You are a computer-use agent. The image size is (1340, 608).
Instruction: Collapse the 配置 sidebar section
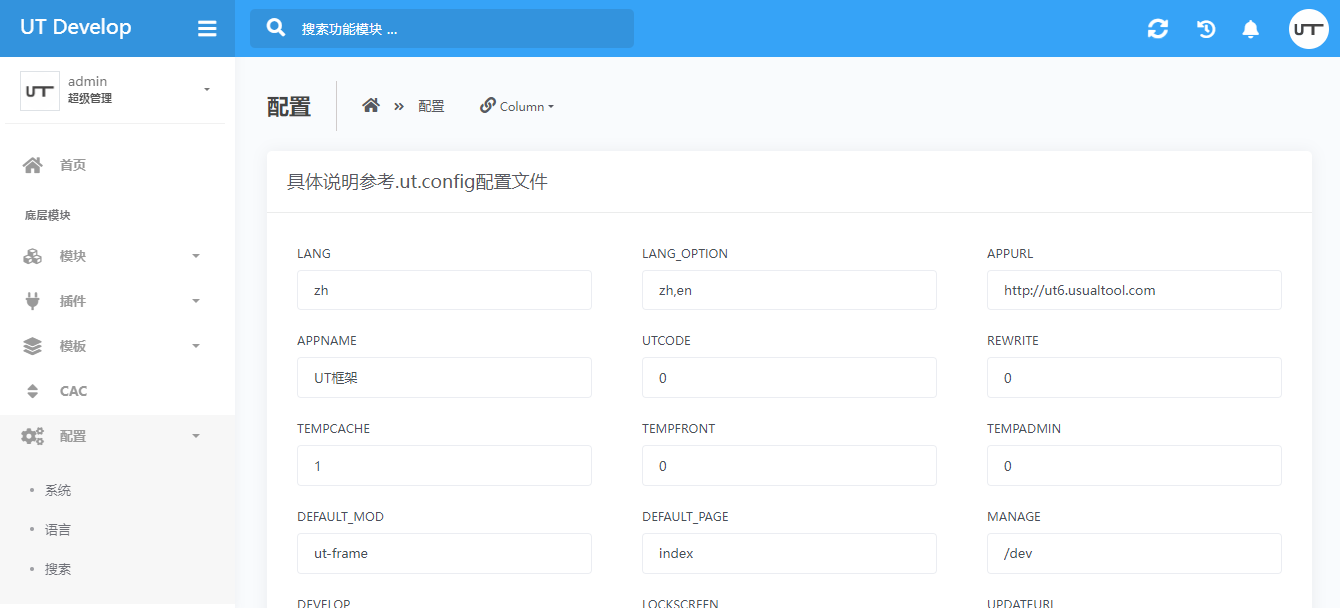pos(112,436)
